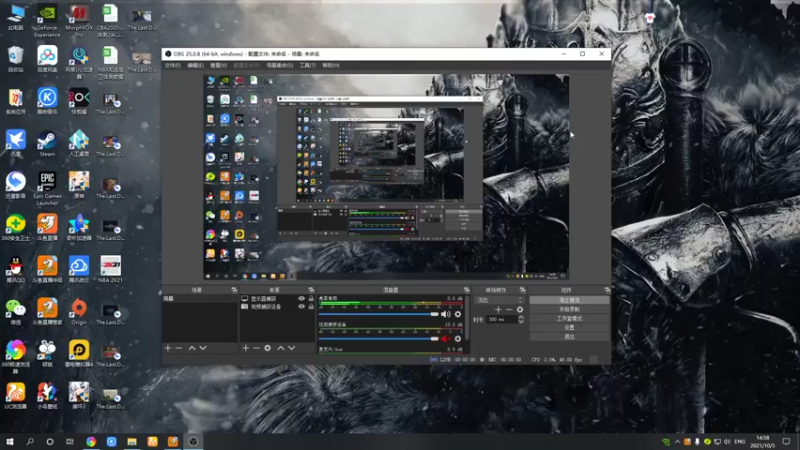The width and height of the screenshot is (800, 450).
Task: Click the ENG input language indicator
Action: [x=739, y=442]
